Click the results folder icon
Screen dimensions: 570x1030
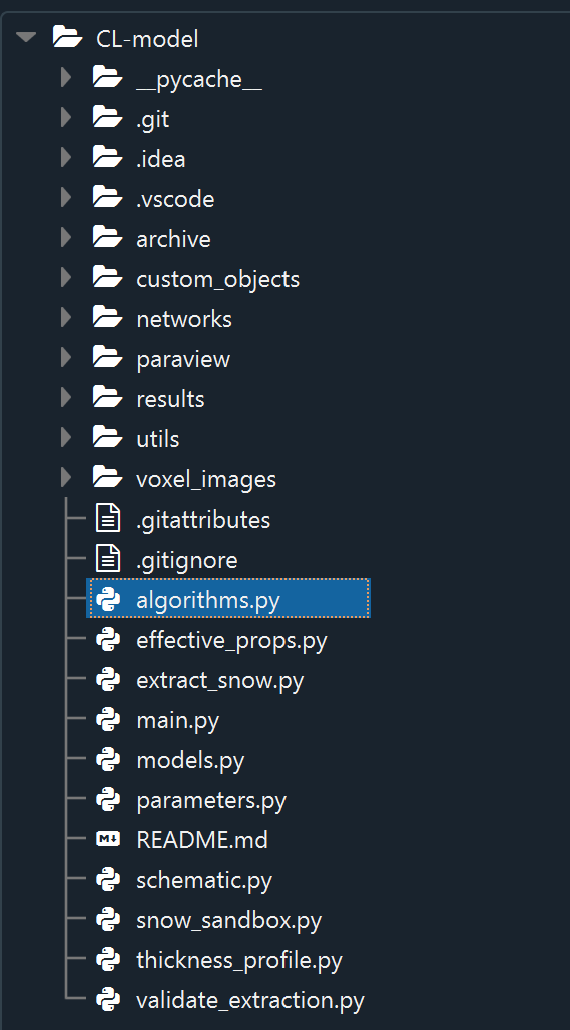tap(108, 398)
